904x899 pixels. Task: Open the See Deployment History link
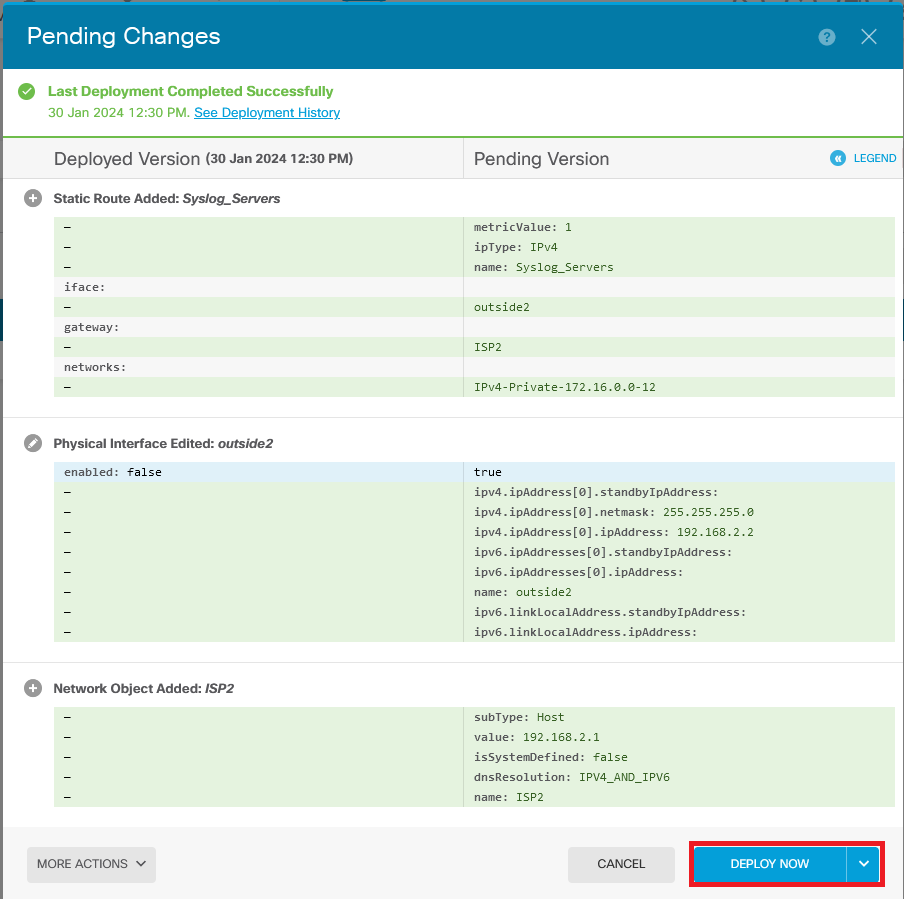tap(267, 112)
